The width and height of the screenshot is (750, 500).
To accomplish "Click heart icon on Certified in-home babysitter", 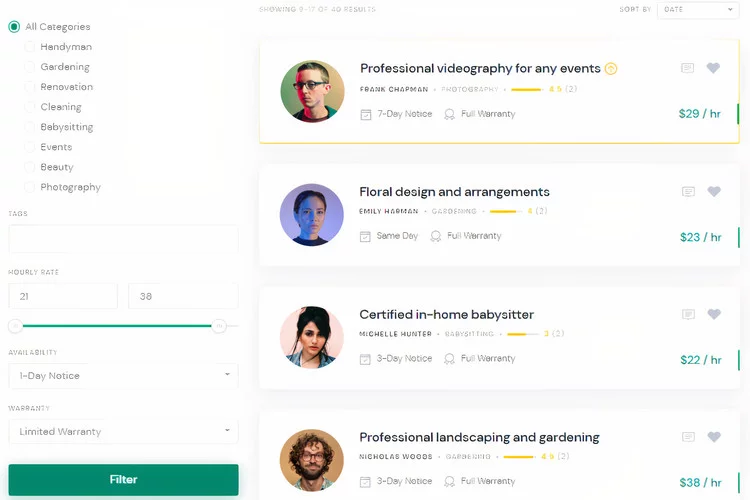I will point(714,314).
